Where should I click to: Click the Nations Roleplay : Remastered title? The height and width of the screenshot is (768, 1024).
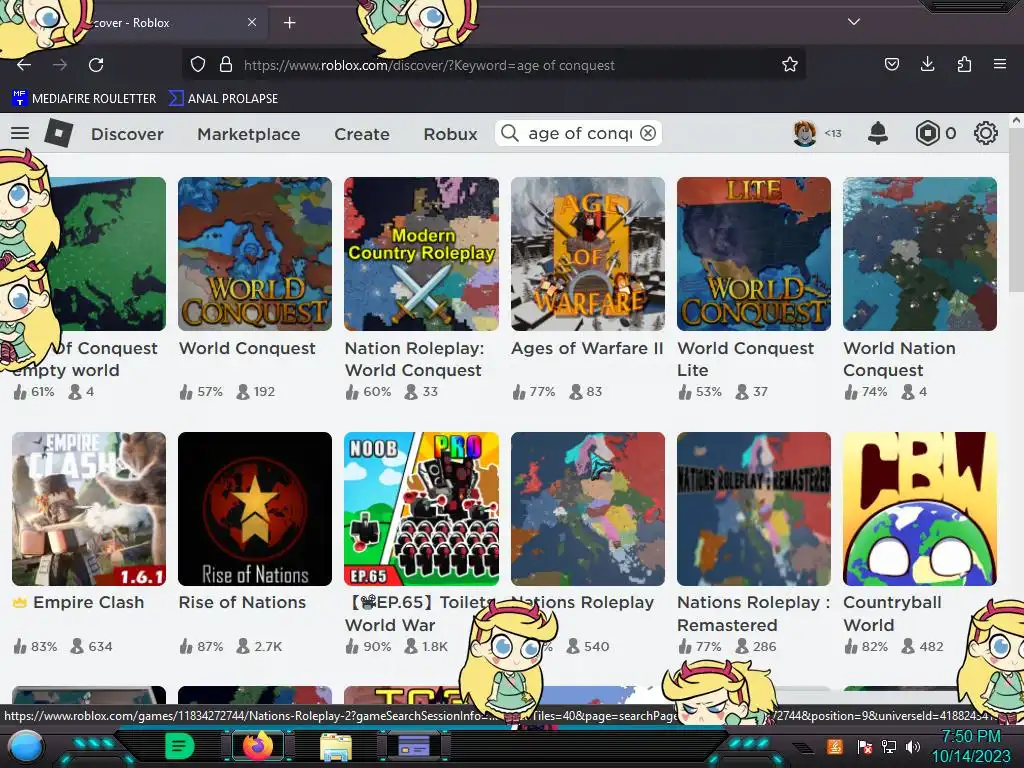pyautogui.click(x=754, y=613)
